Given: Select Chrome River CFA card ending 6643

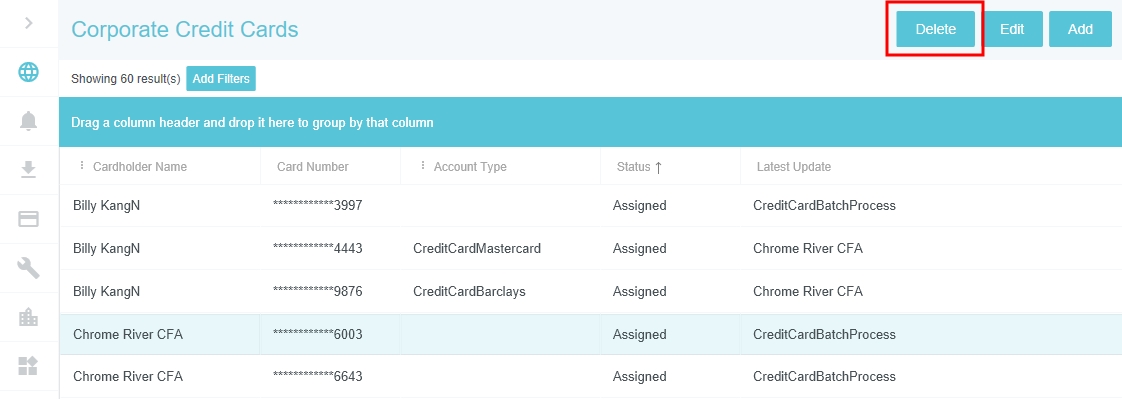Looking at the screenshot, I should click(590, 377).
